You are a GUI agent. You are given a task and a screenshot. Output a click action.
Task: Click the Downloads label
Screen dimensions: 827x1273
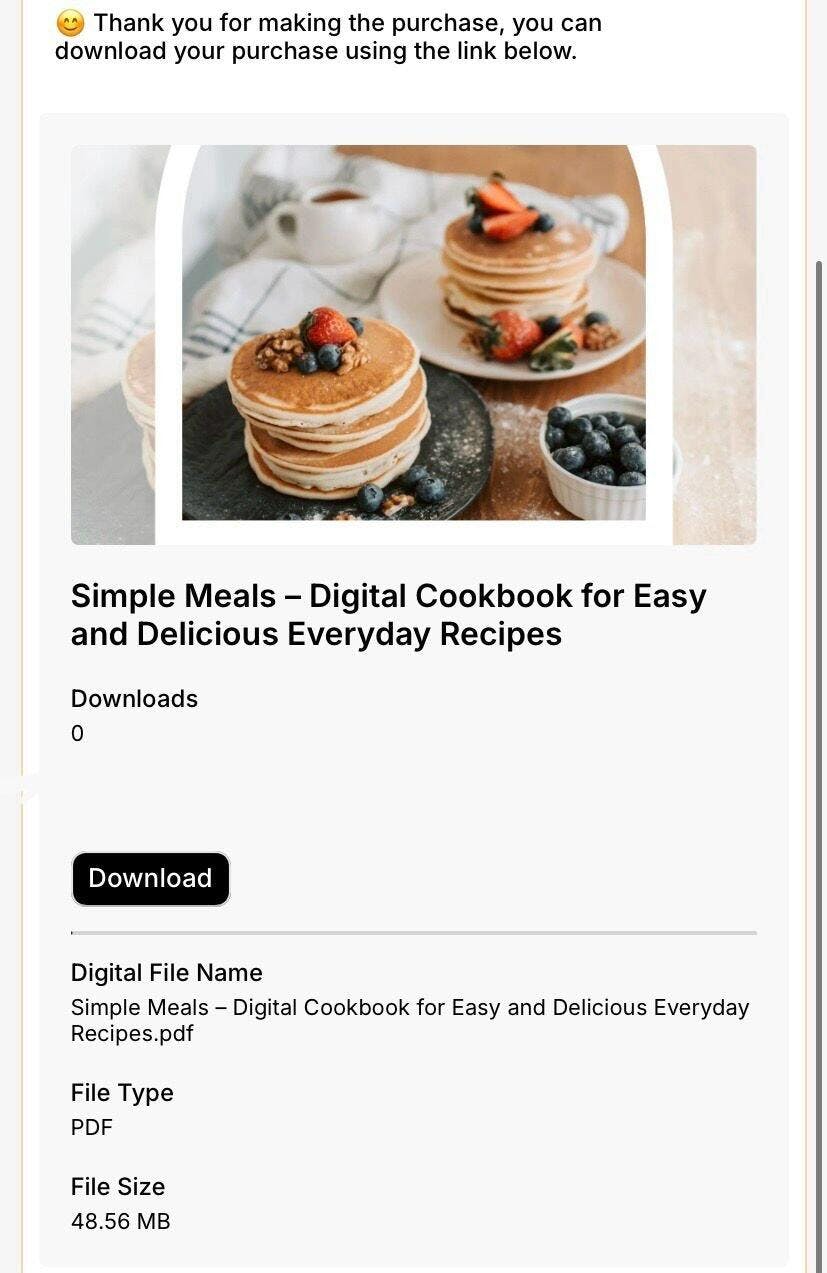pos(134,699)
